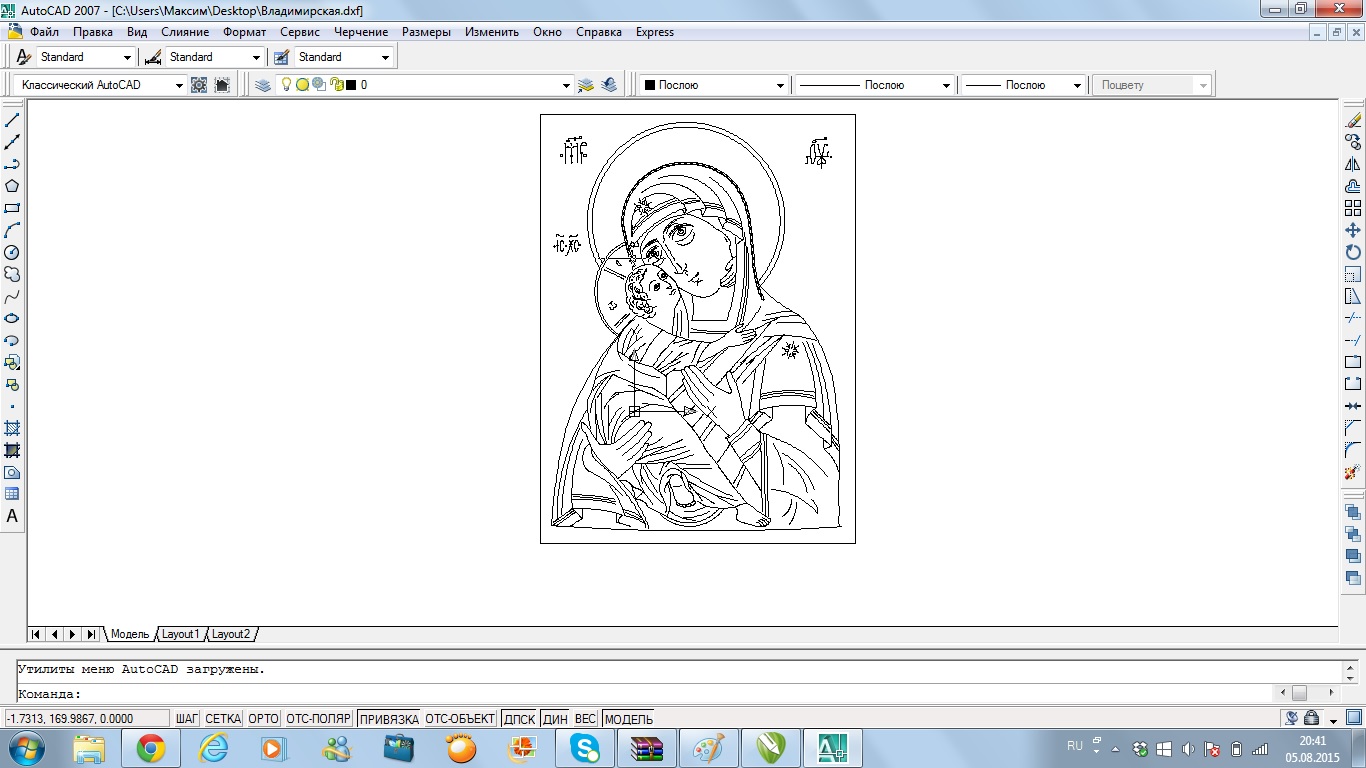Click the МОДЕЛЬ status bar button
Screen dimensions: 1366x768
(x=629, y=718)
